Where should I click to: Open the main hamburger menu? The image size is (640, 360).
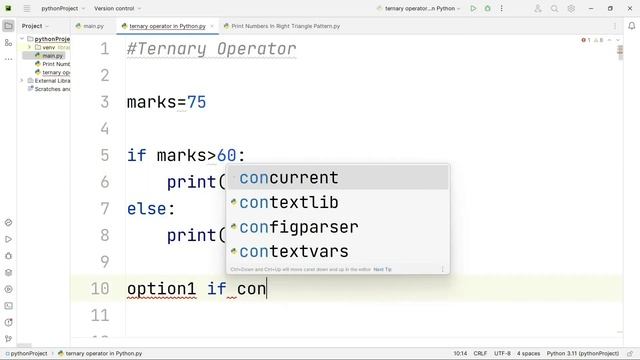[x=27, y=8]
